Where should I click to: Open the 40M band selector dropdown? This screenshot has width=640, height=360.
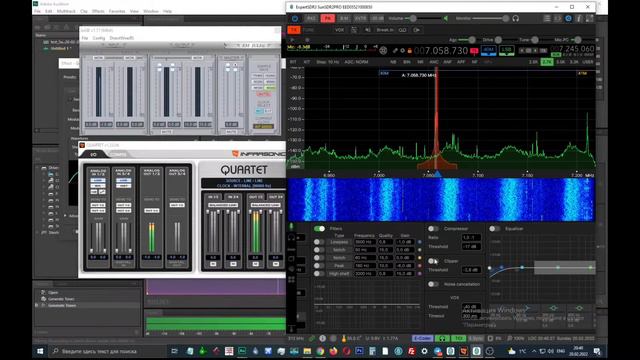(x=489, y=50)
